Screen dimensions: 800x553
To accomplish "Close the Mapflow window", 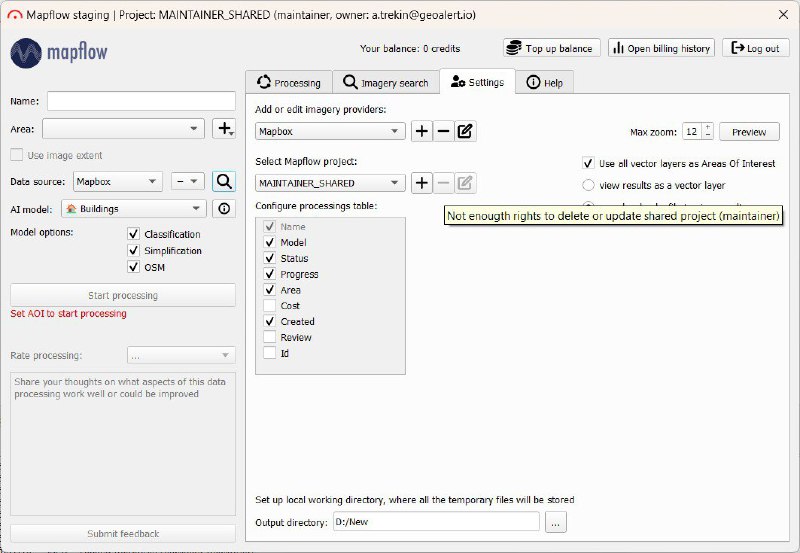I will (783, 14).
